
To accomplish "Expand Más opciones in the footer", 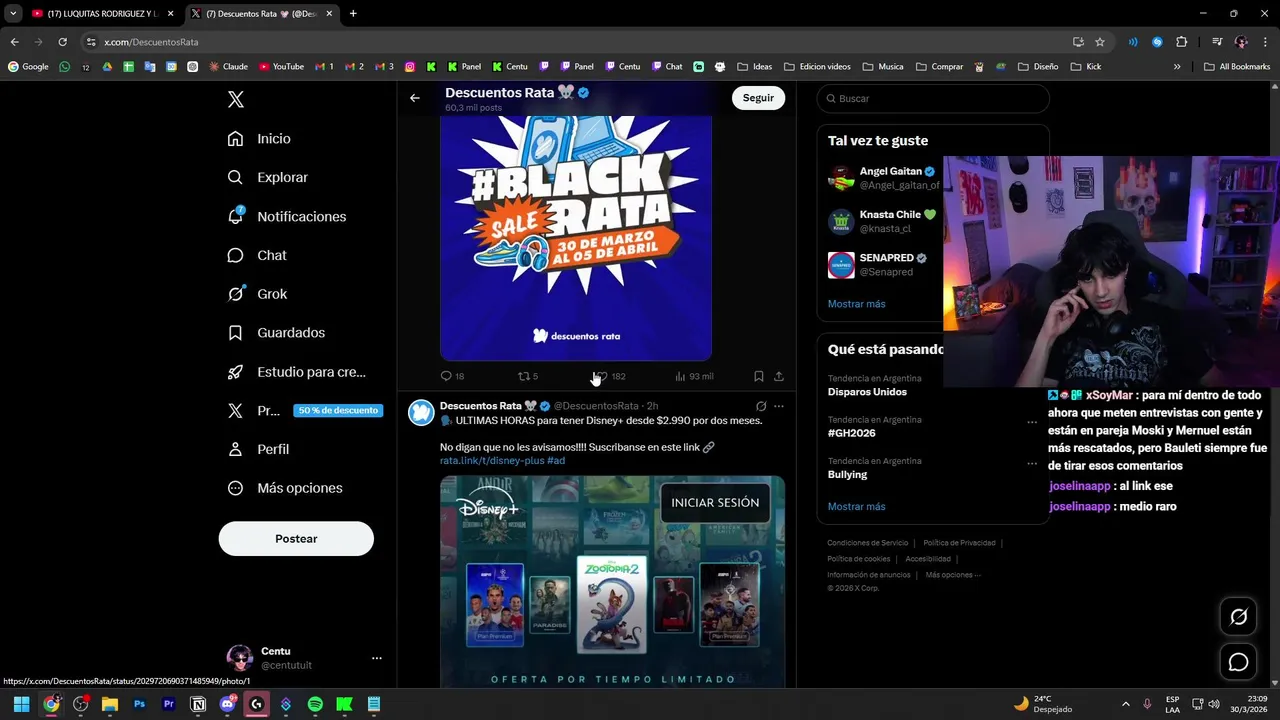I will 953,575.
